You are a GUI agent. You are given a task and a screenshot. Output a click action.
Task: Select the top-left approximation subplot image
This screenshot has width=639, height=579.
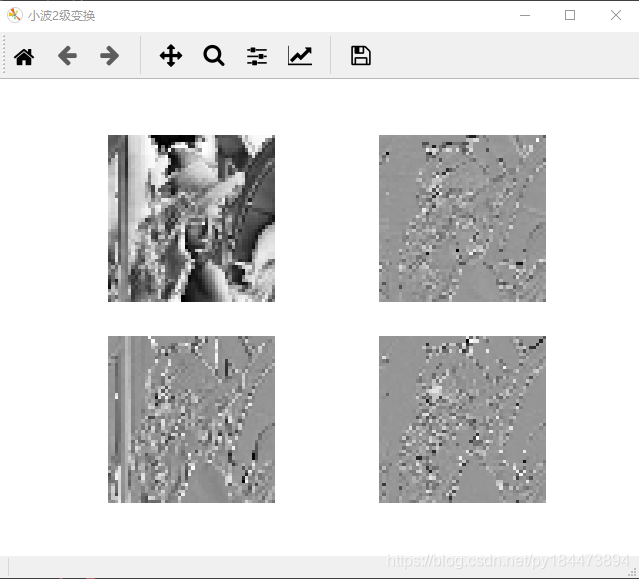(x=191, y=218)
